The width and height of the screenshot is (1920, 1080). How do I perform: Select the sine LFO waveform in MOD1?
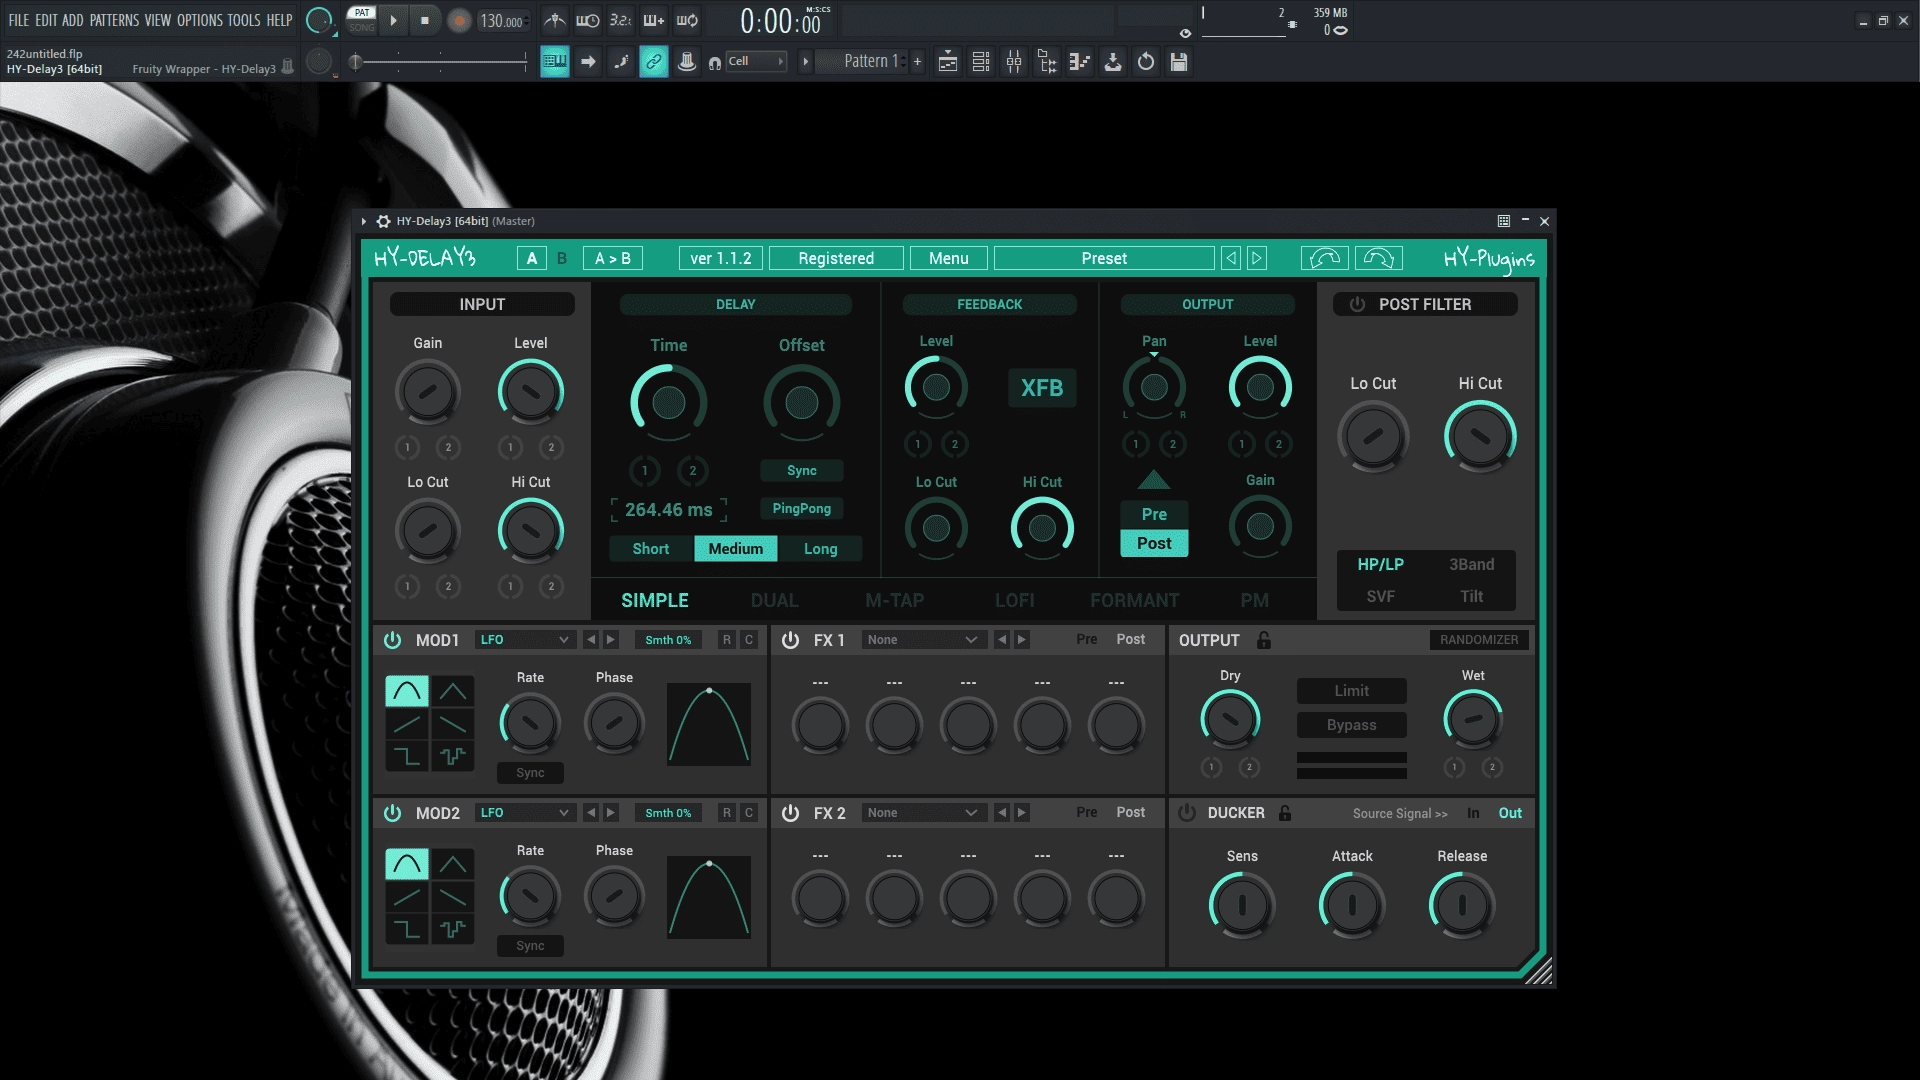click(407, 691)
